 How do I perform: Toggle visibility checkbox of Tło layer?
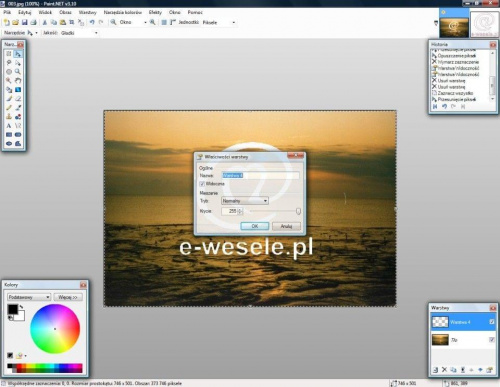[492, 340]
